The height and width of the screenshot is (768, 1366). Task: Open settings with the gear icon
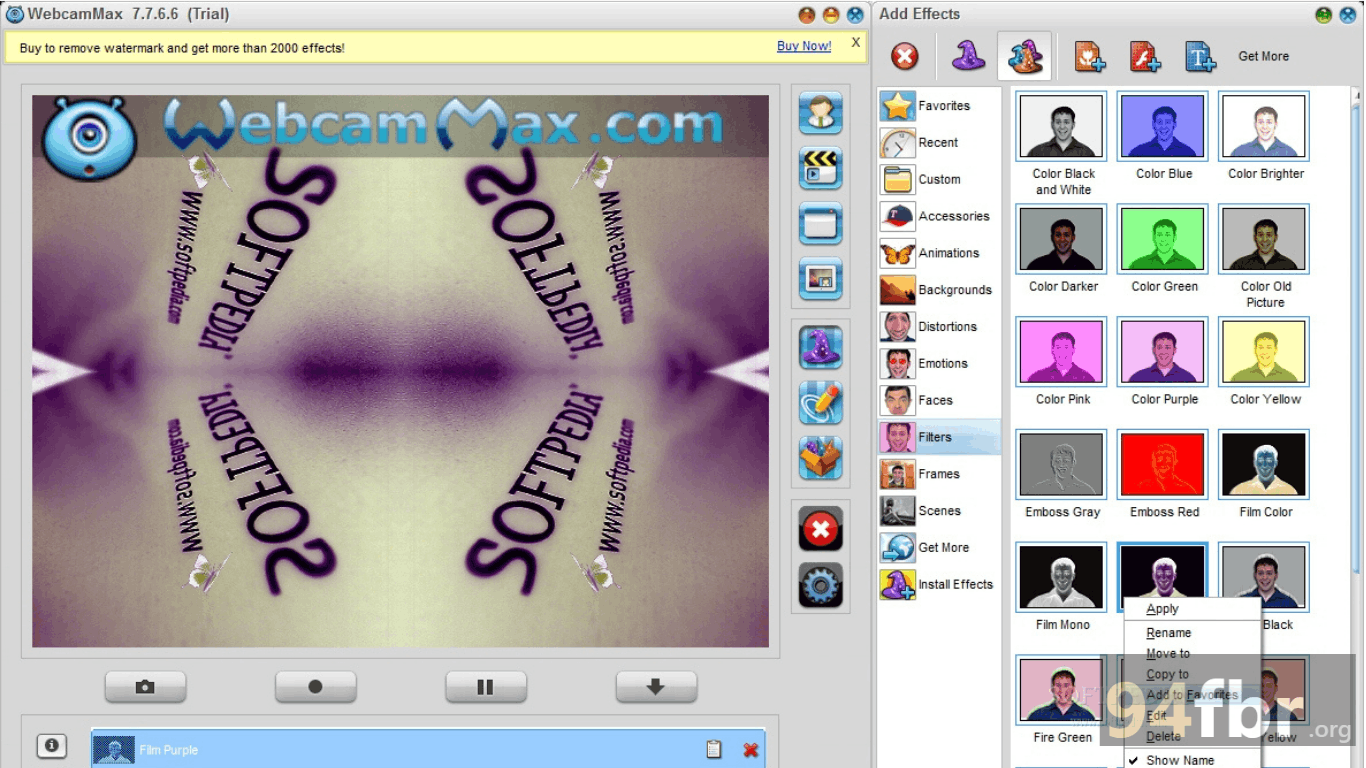820,585
